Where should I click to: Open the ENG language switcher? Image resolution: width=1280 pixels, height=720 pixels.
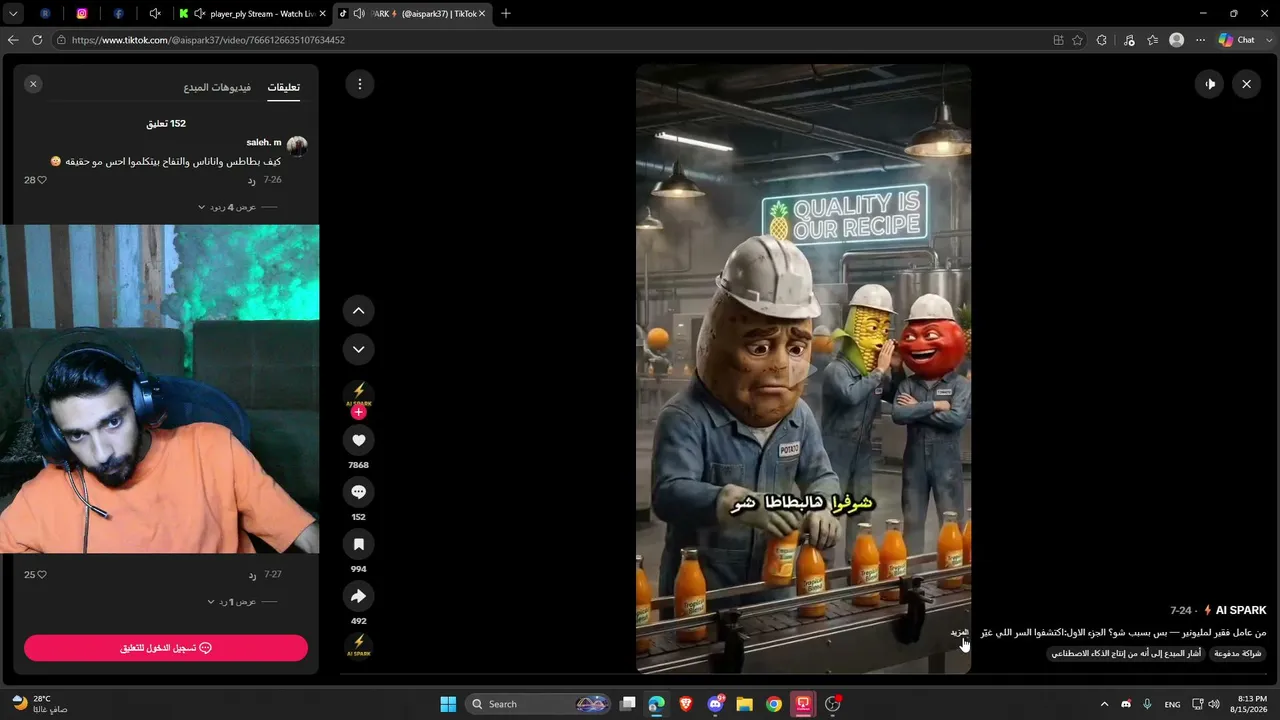[x=1172, y=704]
